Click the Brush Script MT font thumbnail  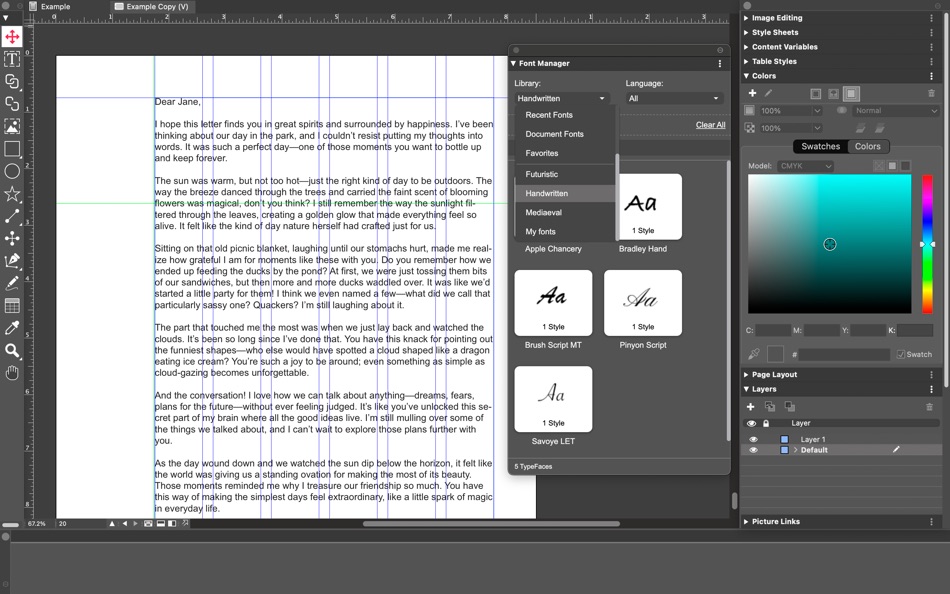click(553, 303)
